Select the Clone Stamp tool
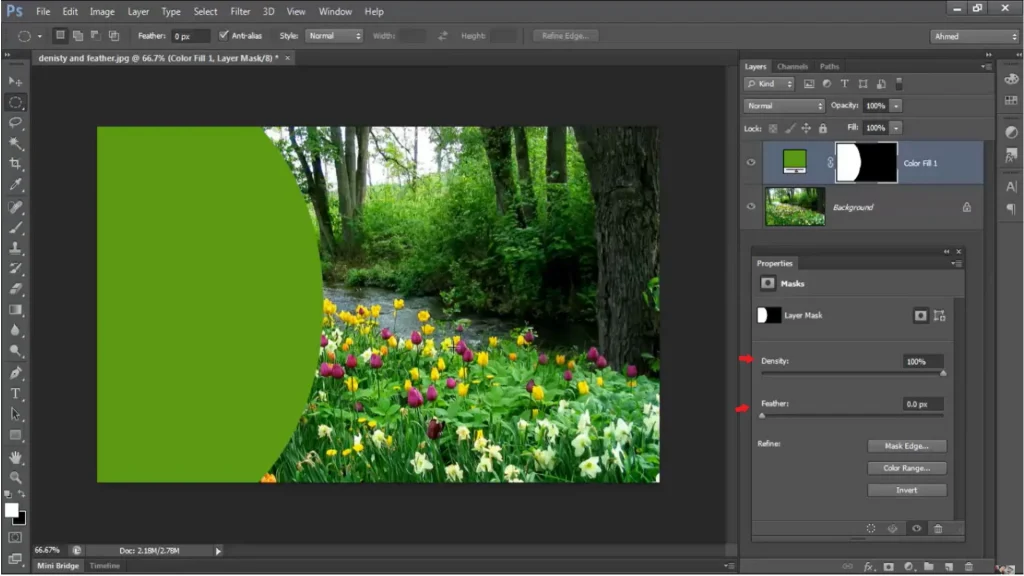Viewport: 1024px width, 576px height. (x=16, y=248)
